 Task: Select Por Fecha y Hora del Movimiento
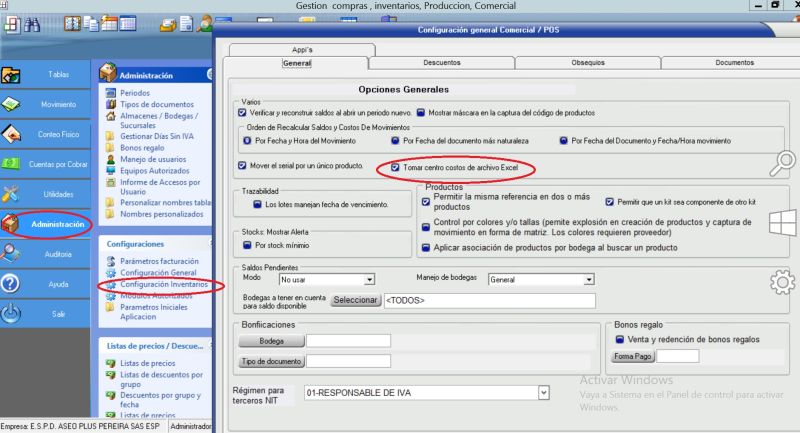[246, 141]
